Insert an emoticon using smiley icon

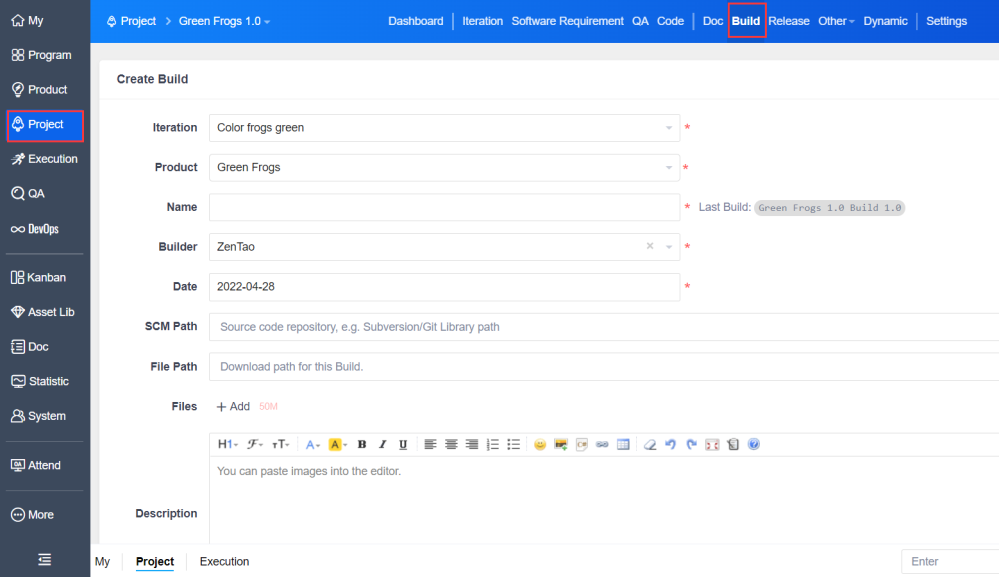tap(540, 444)
